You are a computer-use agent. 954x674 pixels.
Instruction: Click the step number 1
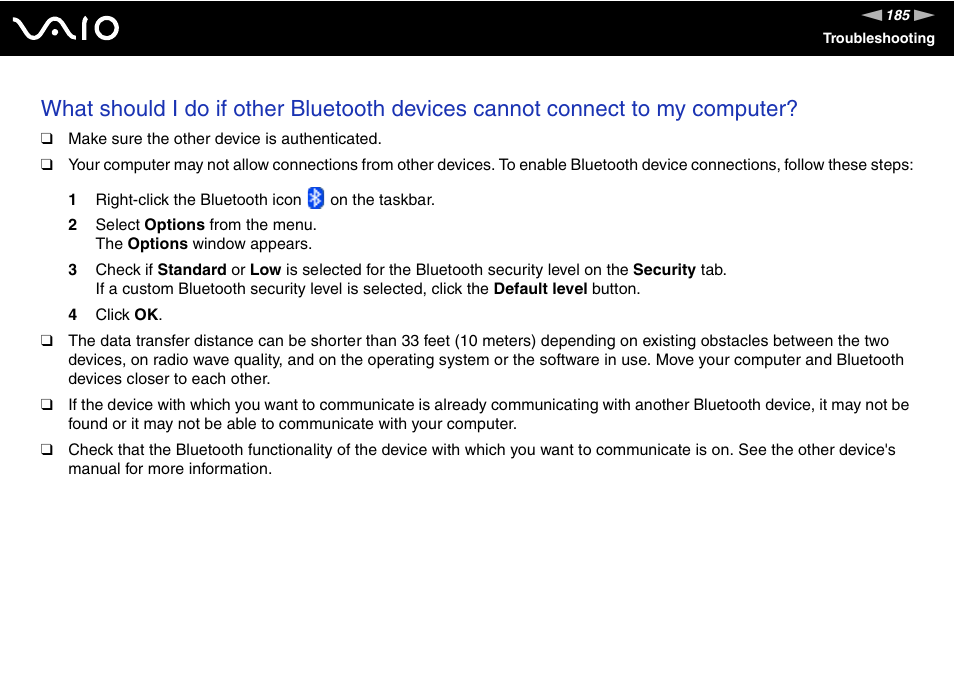pyautogui.click(x=72, y=200)
